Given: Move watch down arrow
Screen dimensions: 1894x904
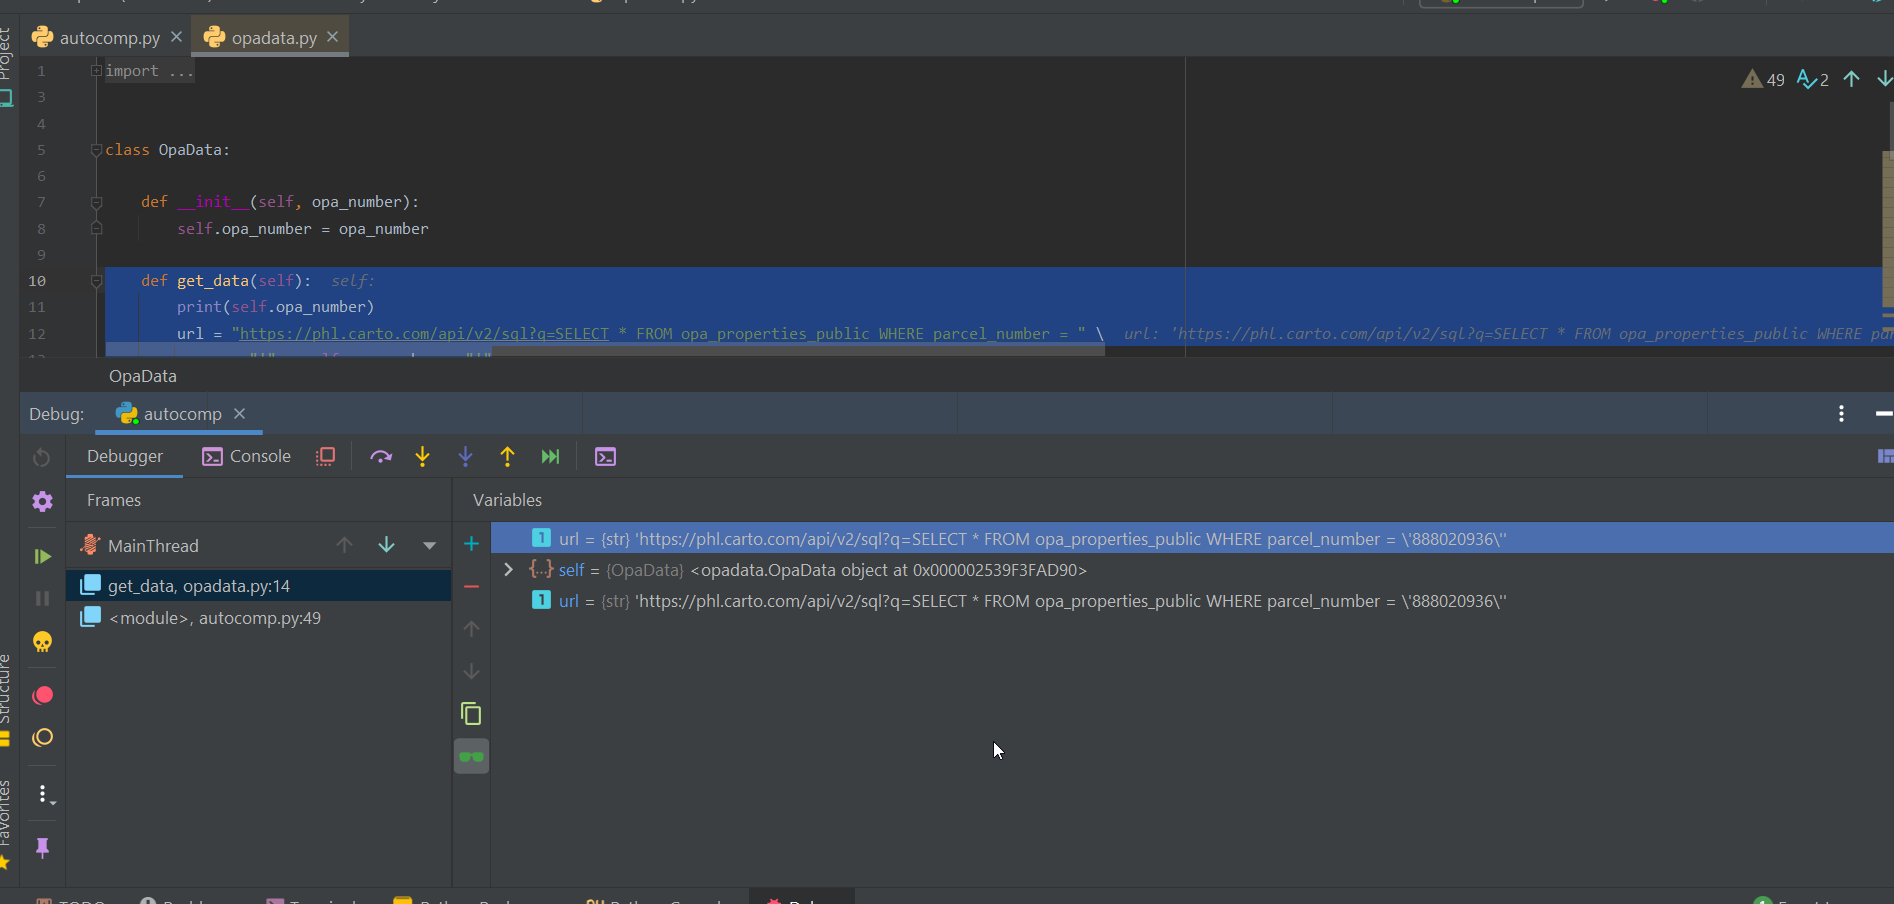Looking at the screenshot, I should tap(471, 671).
